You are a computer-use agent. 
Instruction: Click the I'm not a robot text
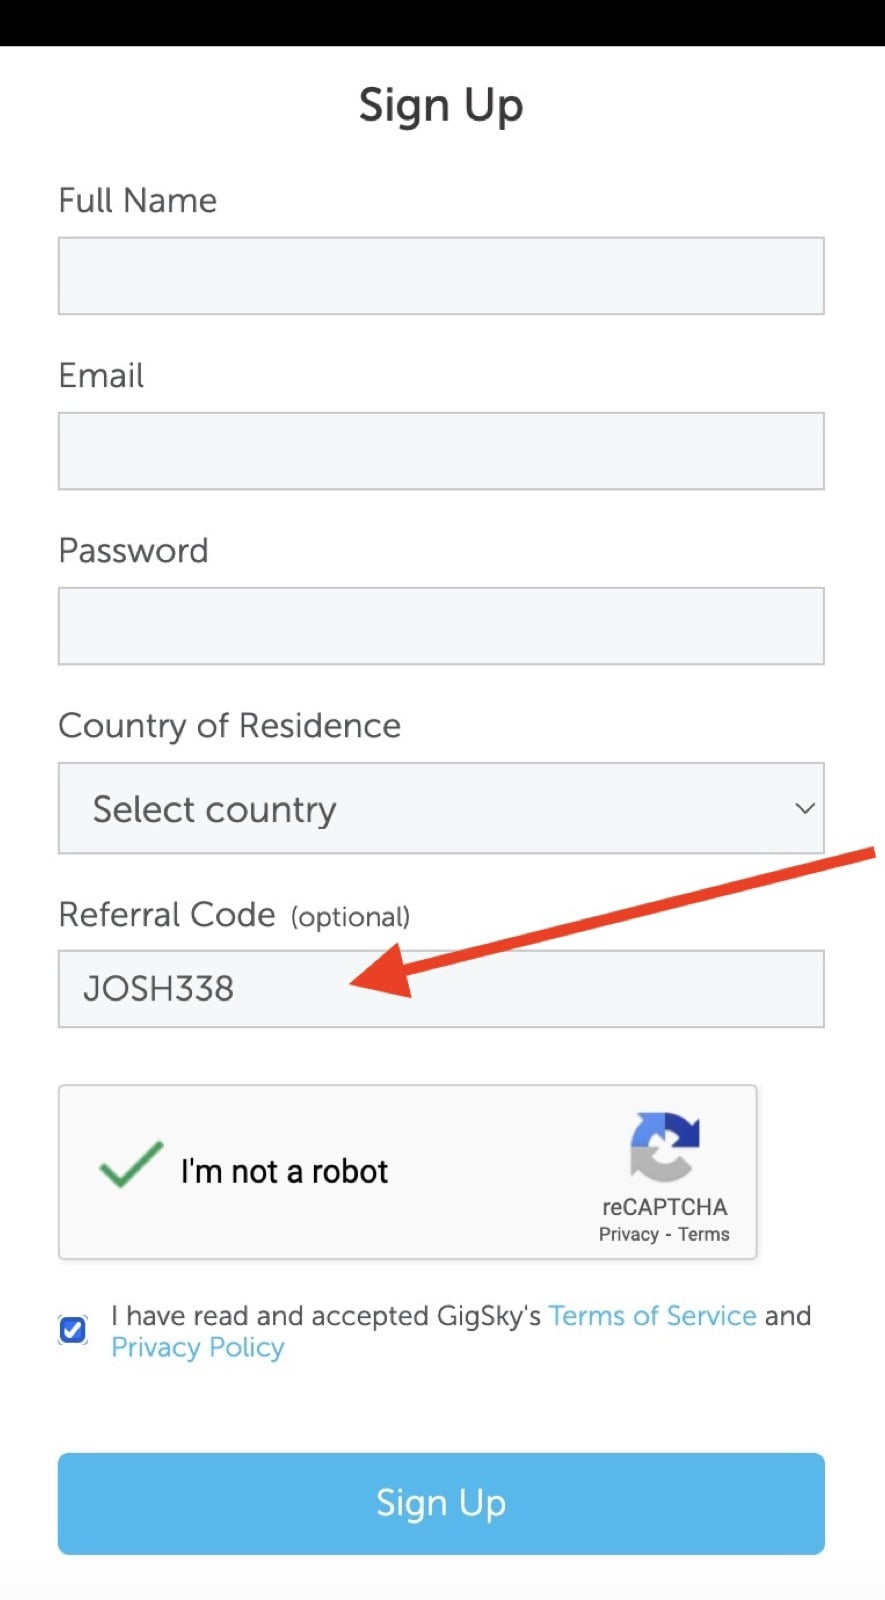(284, 1171)
